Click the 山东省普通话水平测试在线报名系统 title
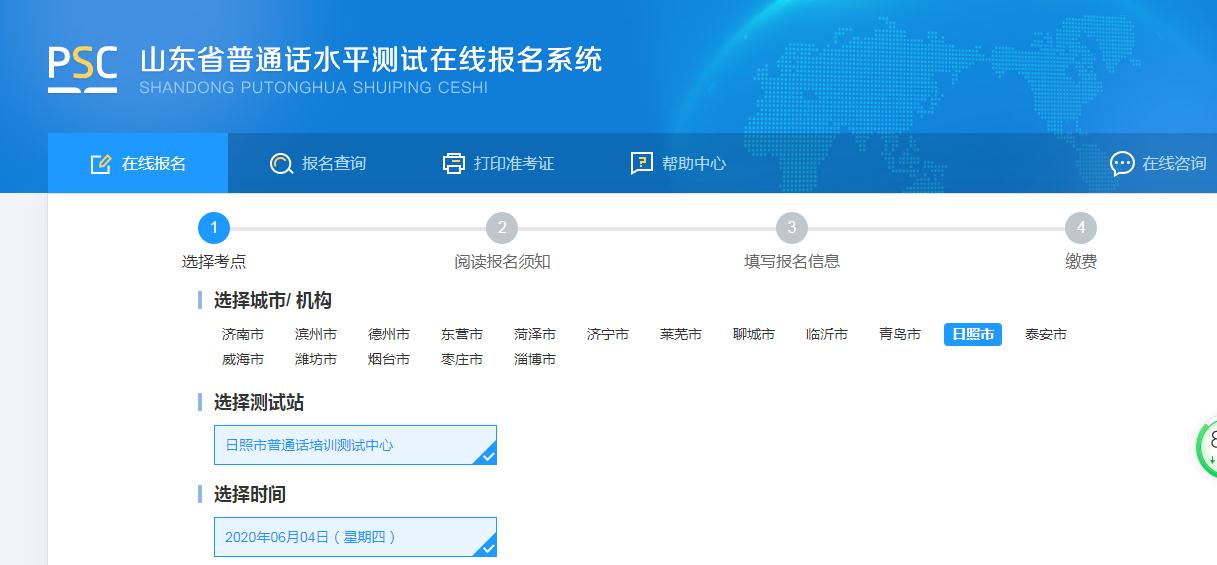The height and width of the screenshot is (565, 1217). (x=371, y=59)
